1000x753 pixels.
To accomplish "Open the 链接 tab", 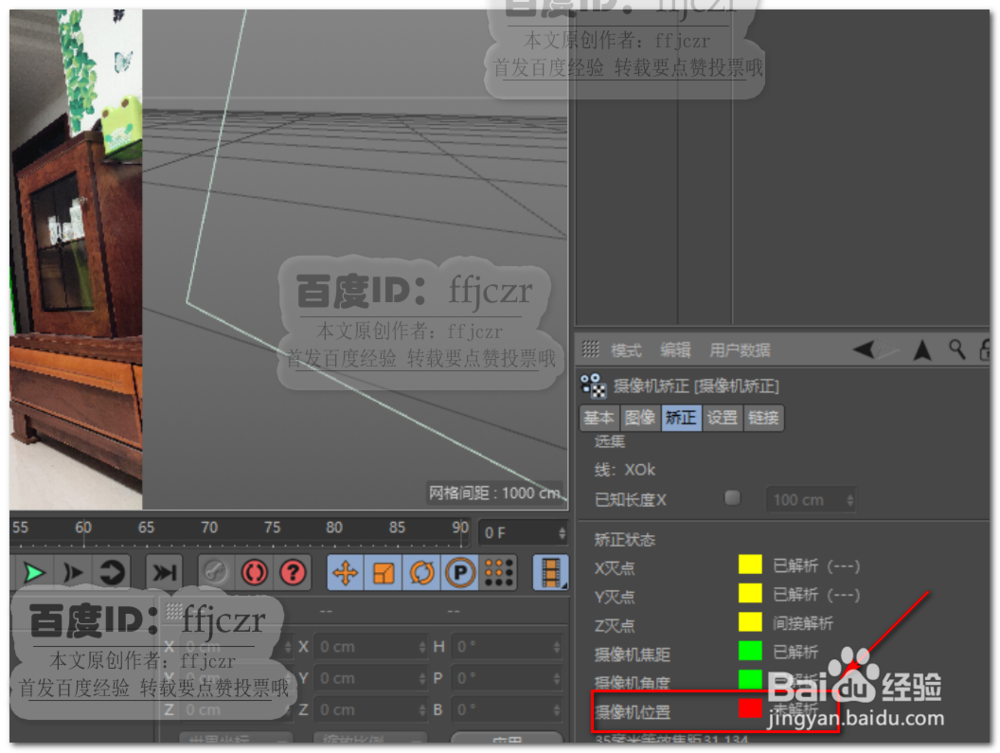I will [763, 418].
